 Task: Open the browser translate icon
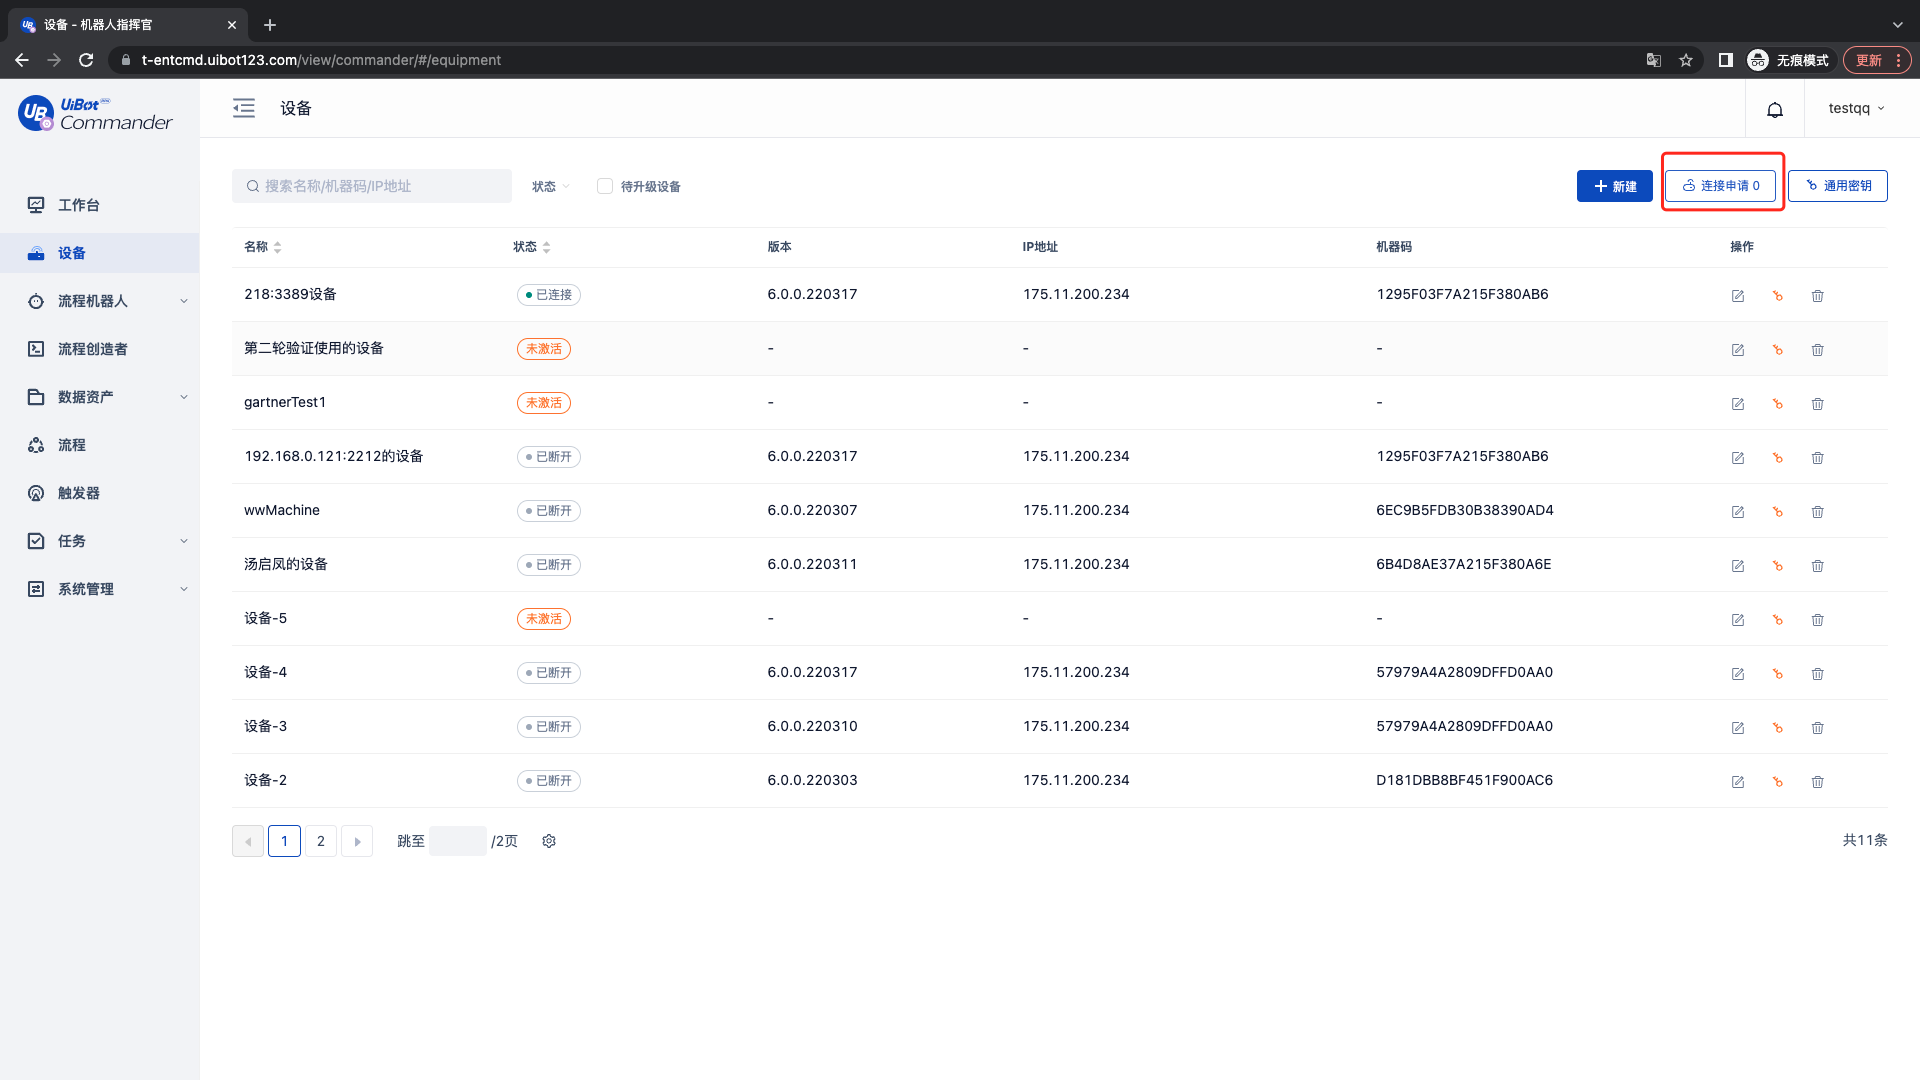tap(1654, 60)
